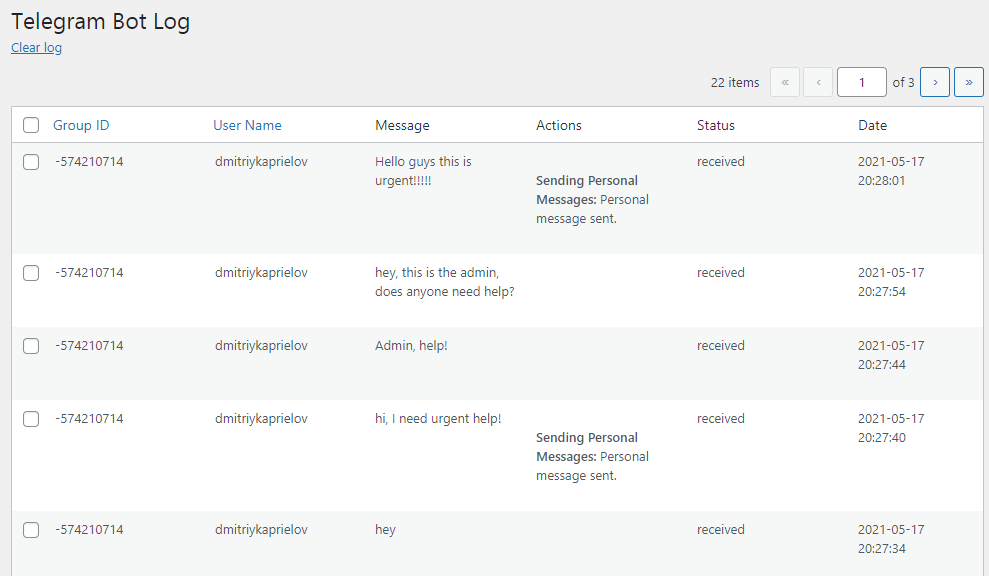This screenshot has width=989, height=576.
Task: Click the 'of 3' page total text
Action: 903,82
